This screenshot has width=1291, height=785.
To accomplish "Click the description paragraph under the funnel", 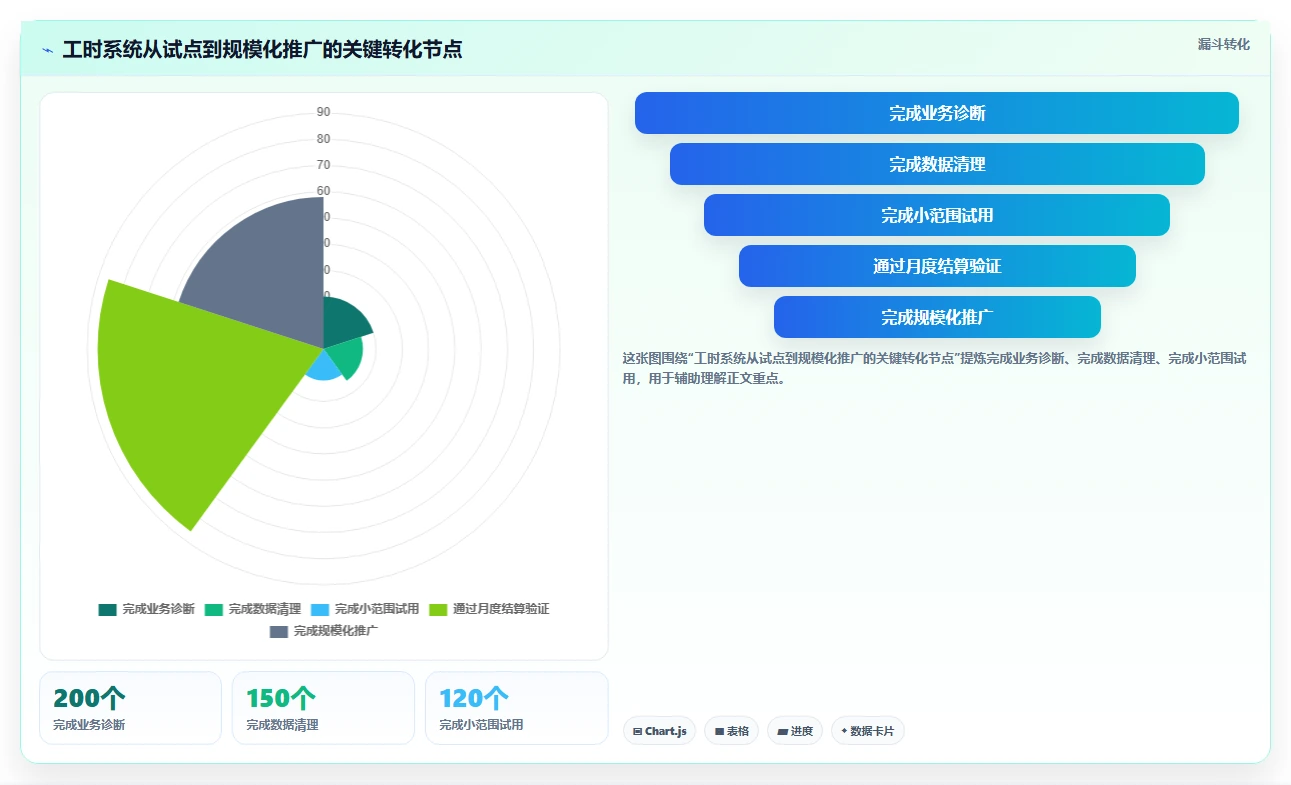I will coord(935,368).
